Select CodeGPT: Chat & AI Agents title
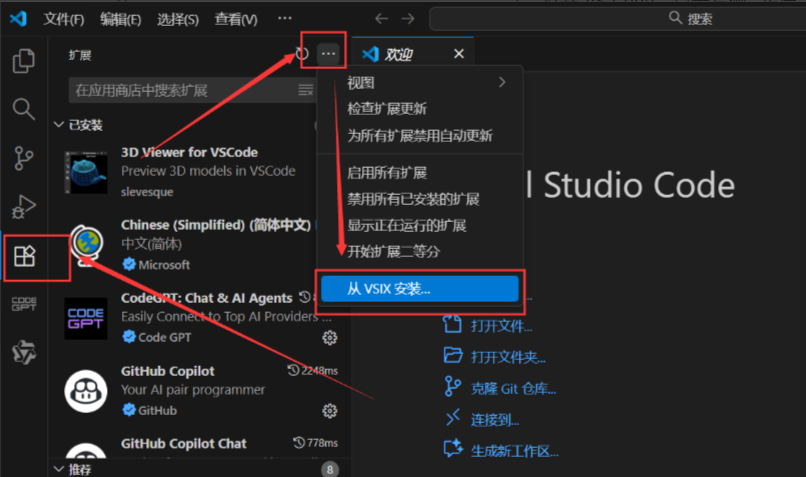Viewport: 806px width, 477px height. (x=207, y=298)
